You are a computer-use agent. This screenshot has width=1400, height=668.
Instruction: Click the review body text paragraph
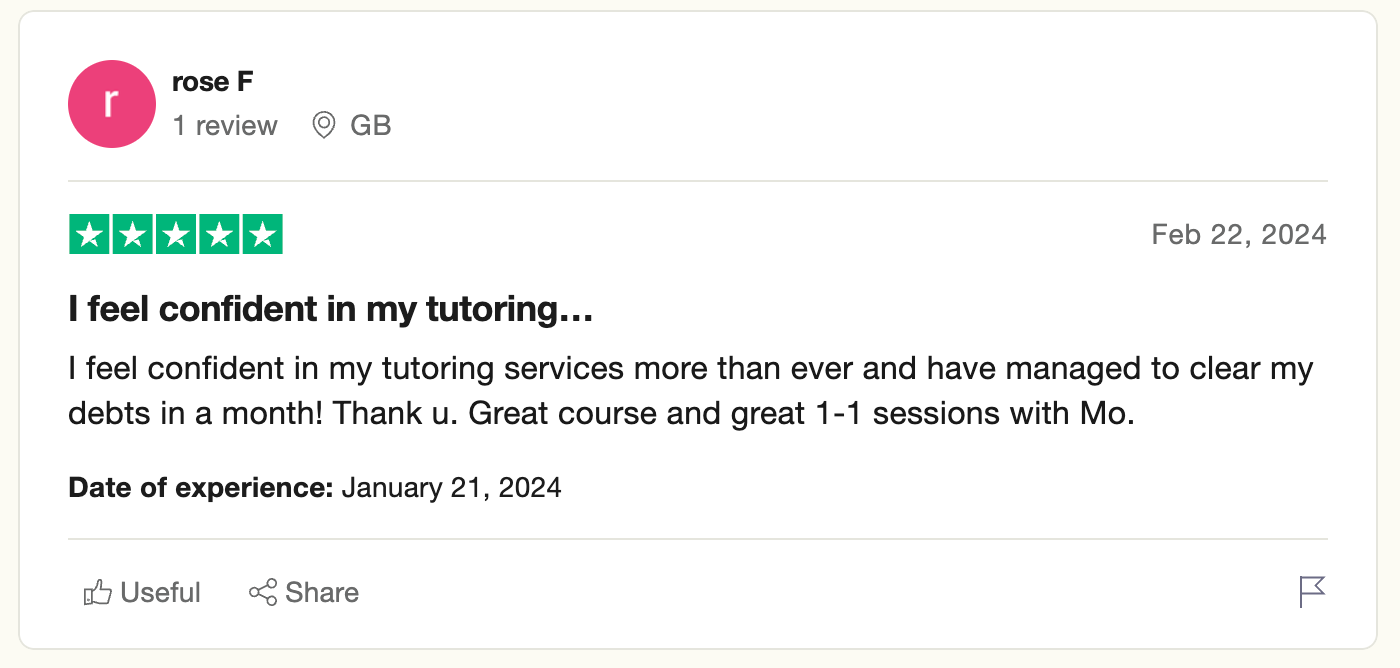(690, 390)
